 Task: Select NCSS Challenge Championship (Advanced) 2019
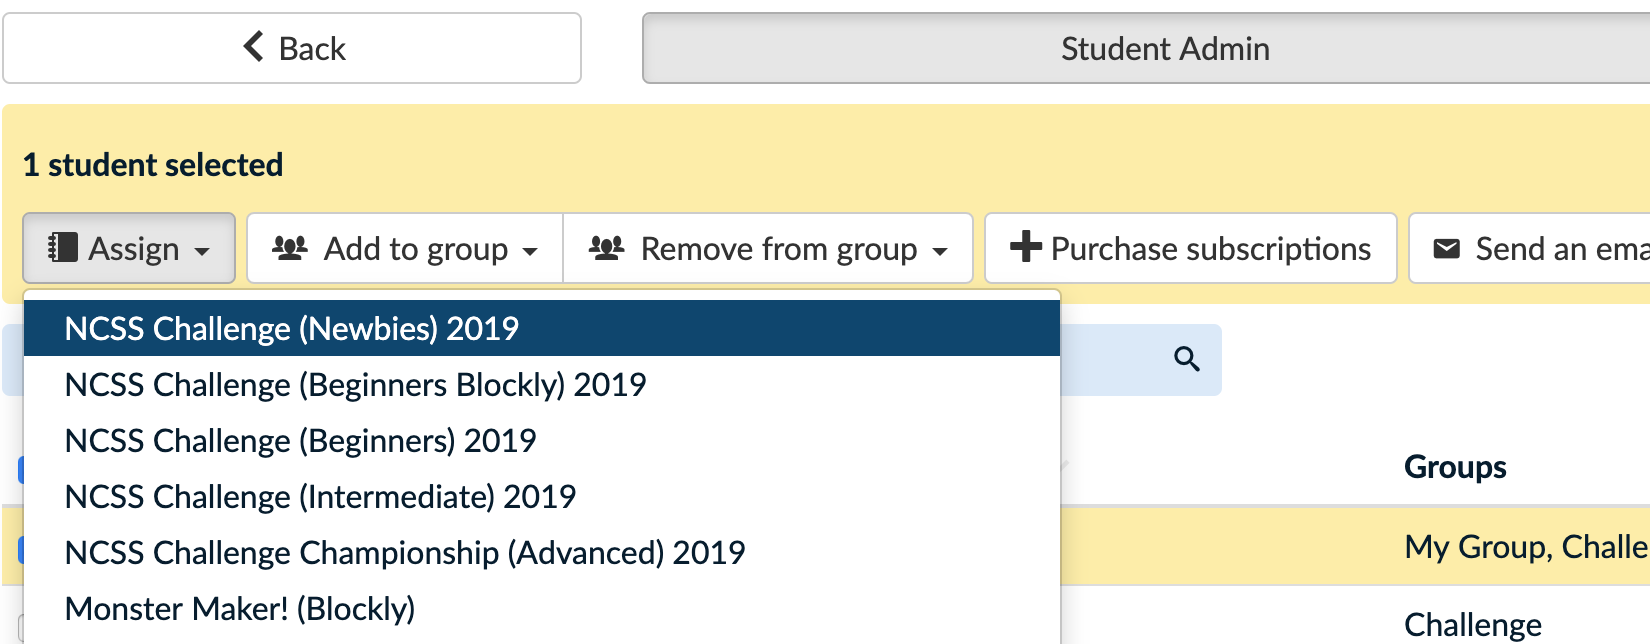tap(404, 553)
